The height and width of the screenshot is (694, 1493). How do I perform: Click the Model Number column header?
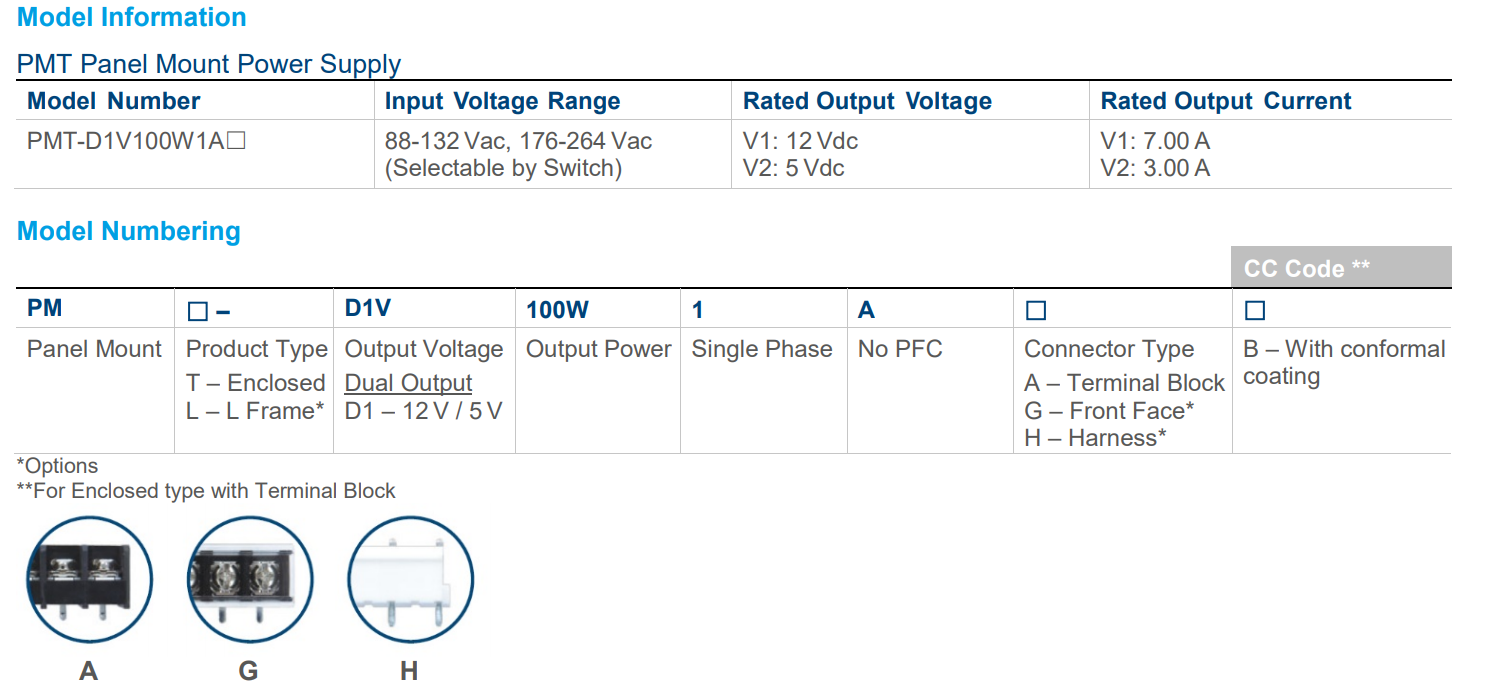pyautogui.click(x=113, y=101)
